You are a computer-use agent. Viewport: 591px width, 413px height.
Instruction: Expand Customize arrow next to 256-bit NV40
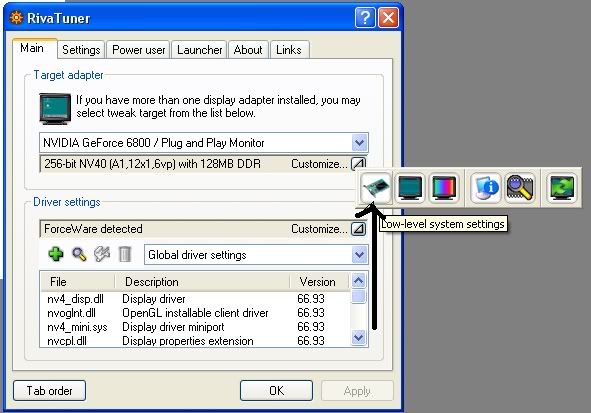(358, 164)
